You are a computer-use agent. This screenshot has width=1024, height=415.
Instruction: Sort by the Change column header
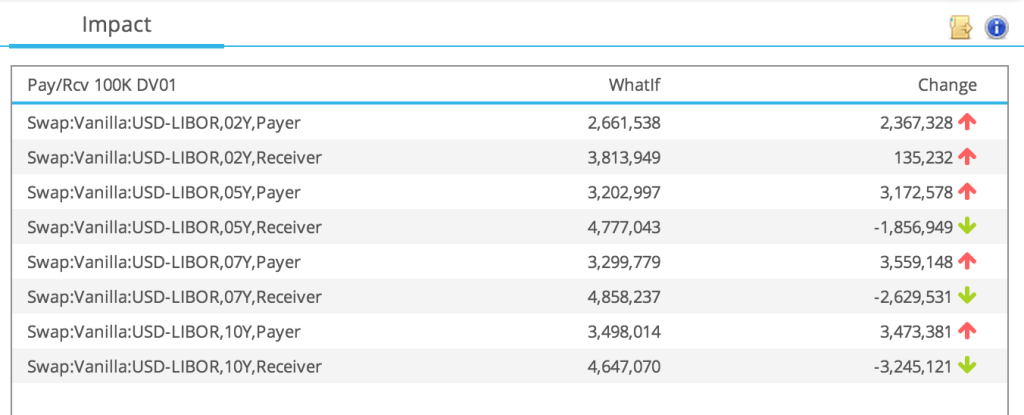[948, 86]
